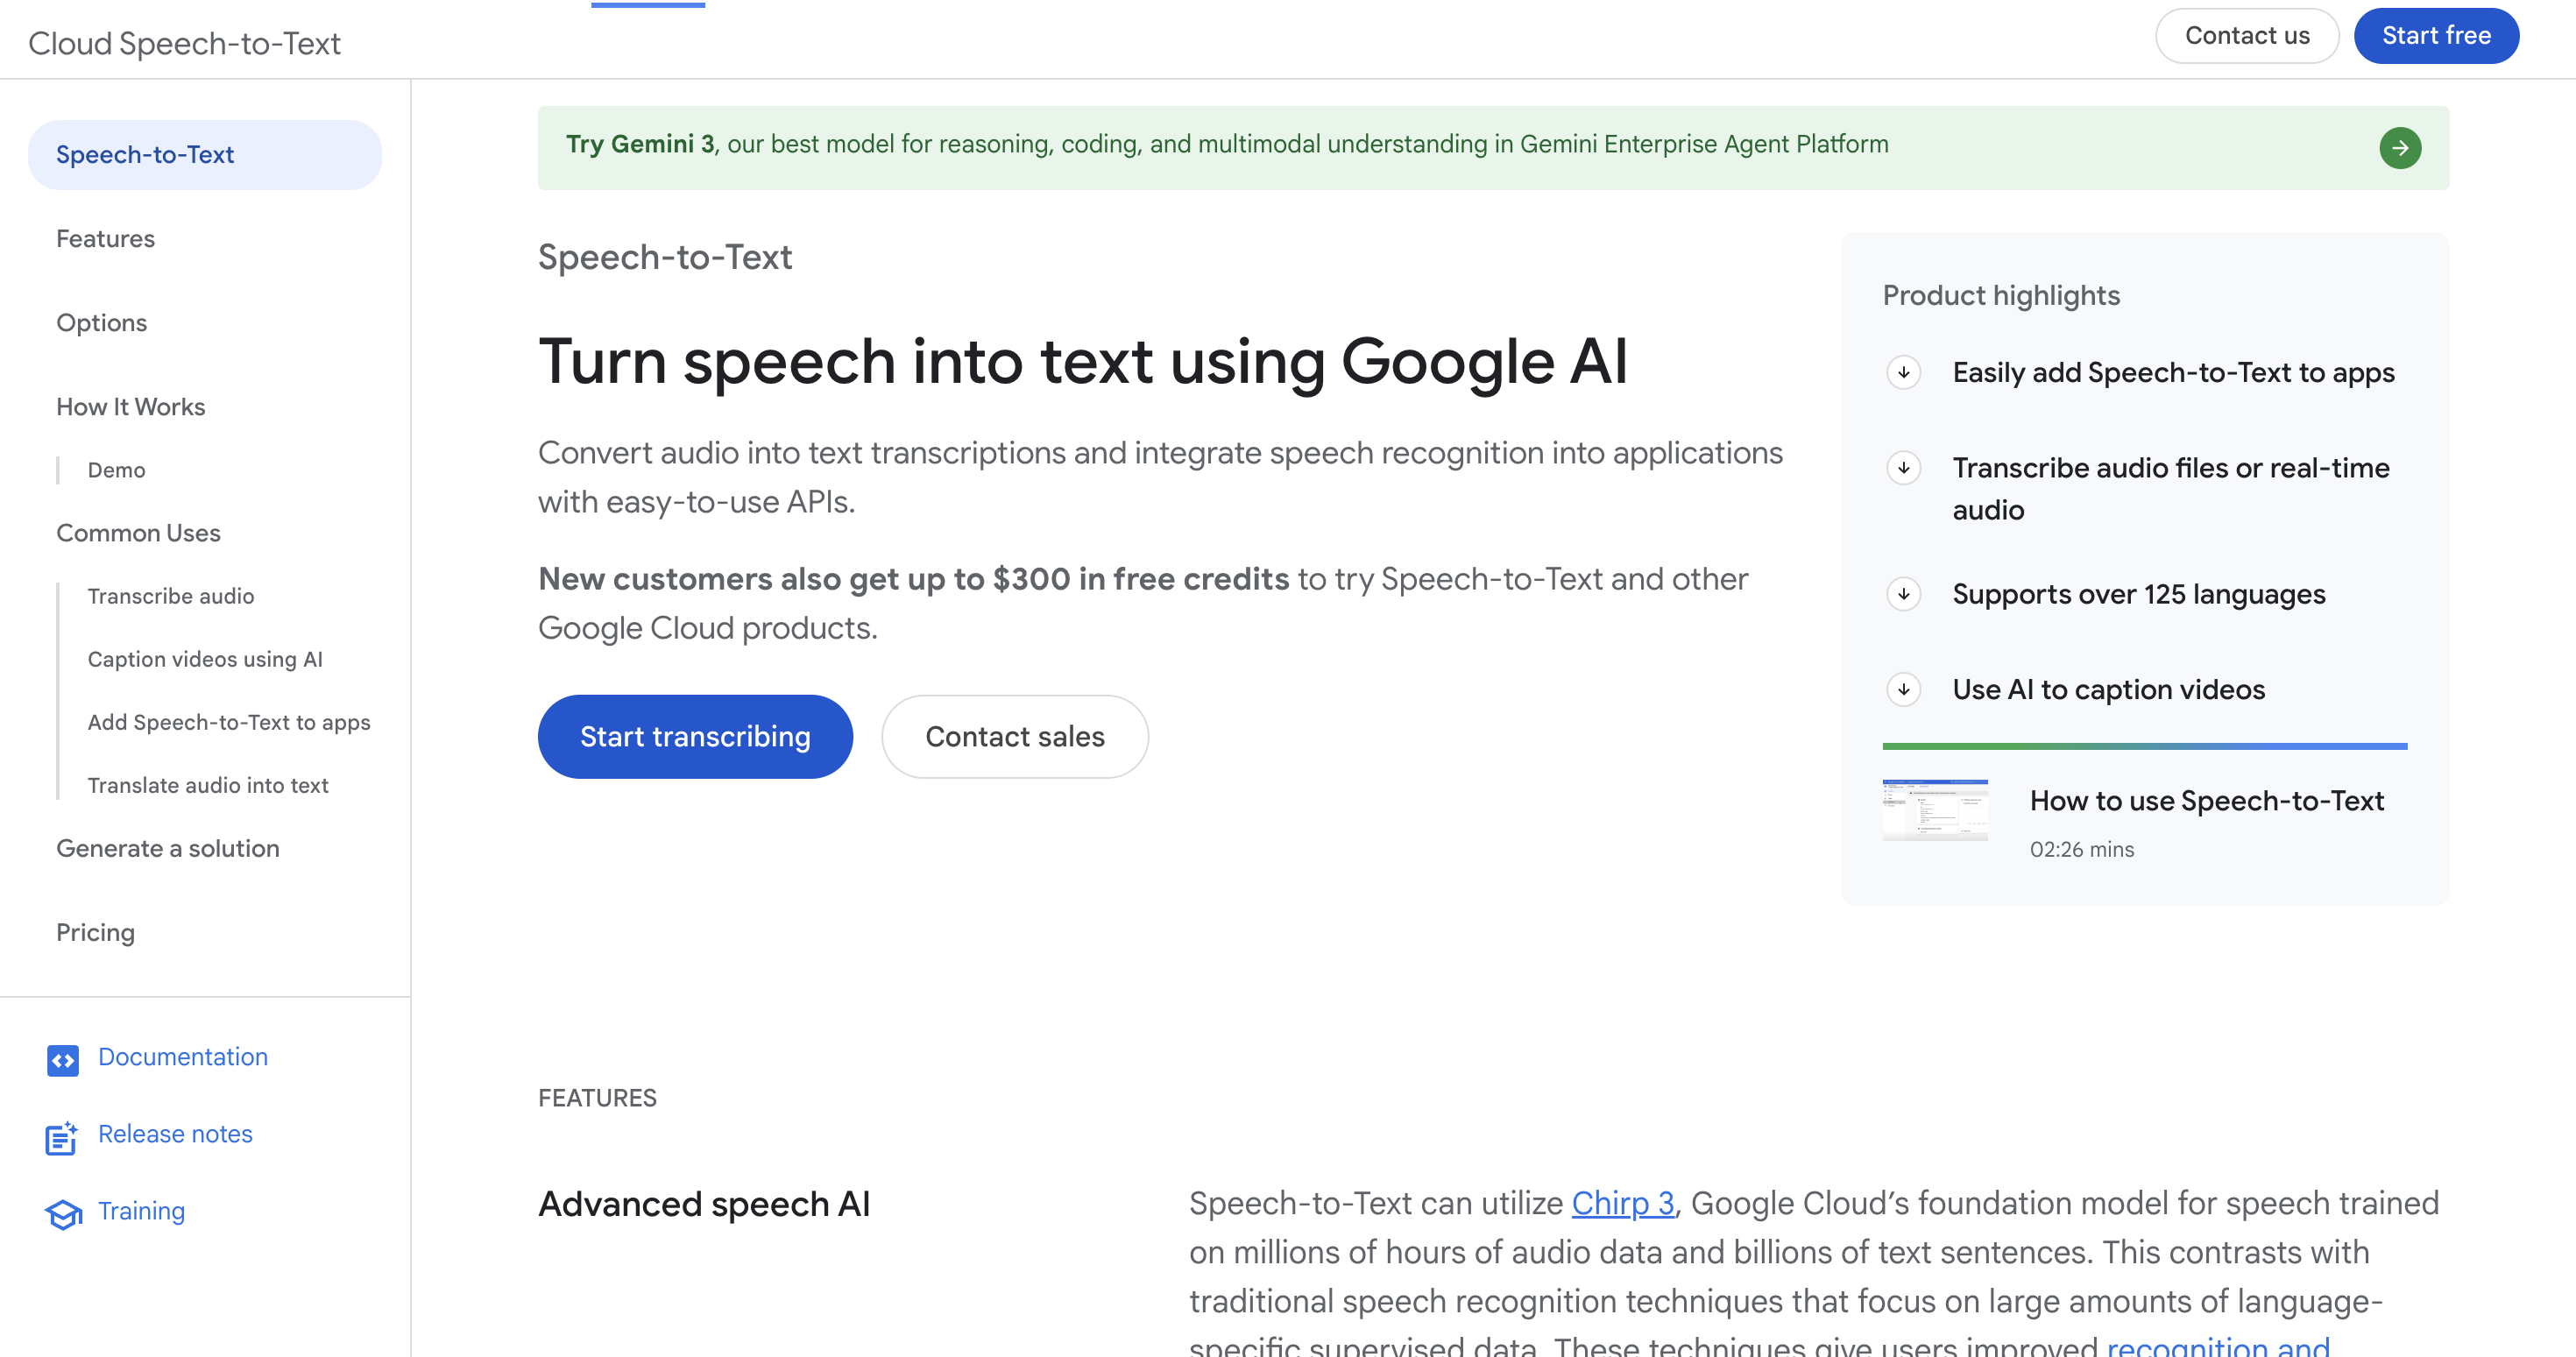Click the '02:26 mins' duration text
Image resolution: width=2576 pixels, height=1357 pixels.
coord(2081,849)
